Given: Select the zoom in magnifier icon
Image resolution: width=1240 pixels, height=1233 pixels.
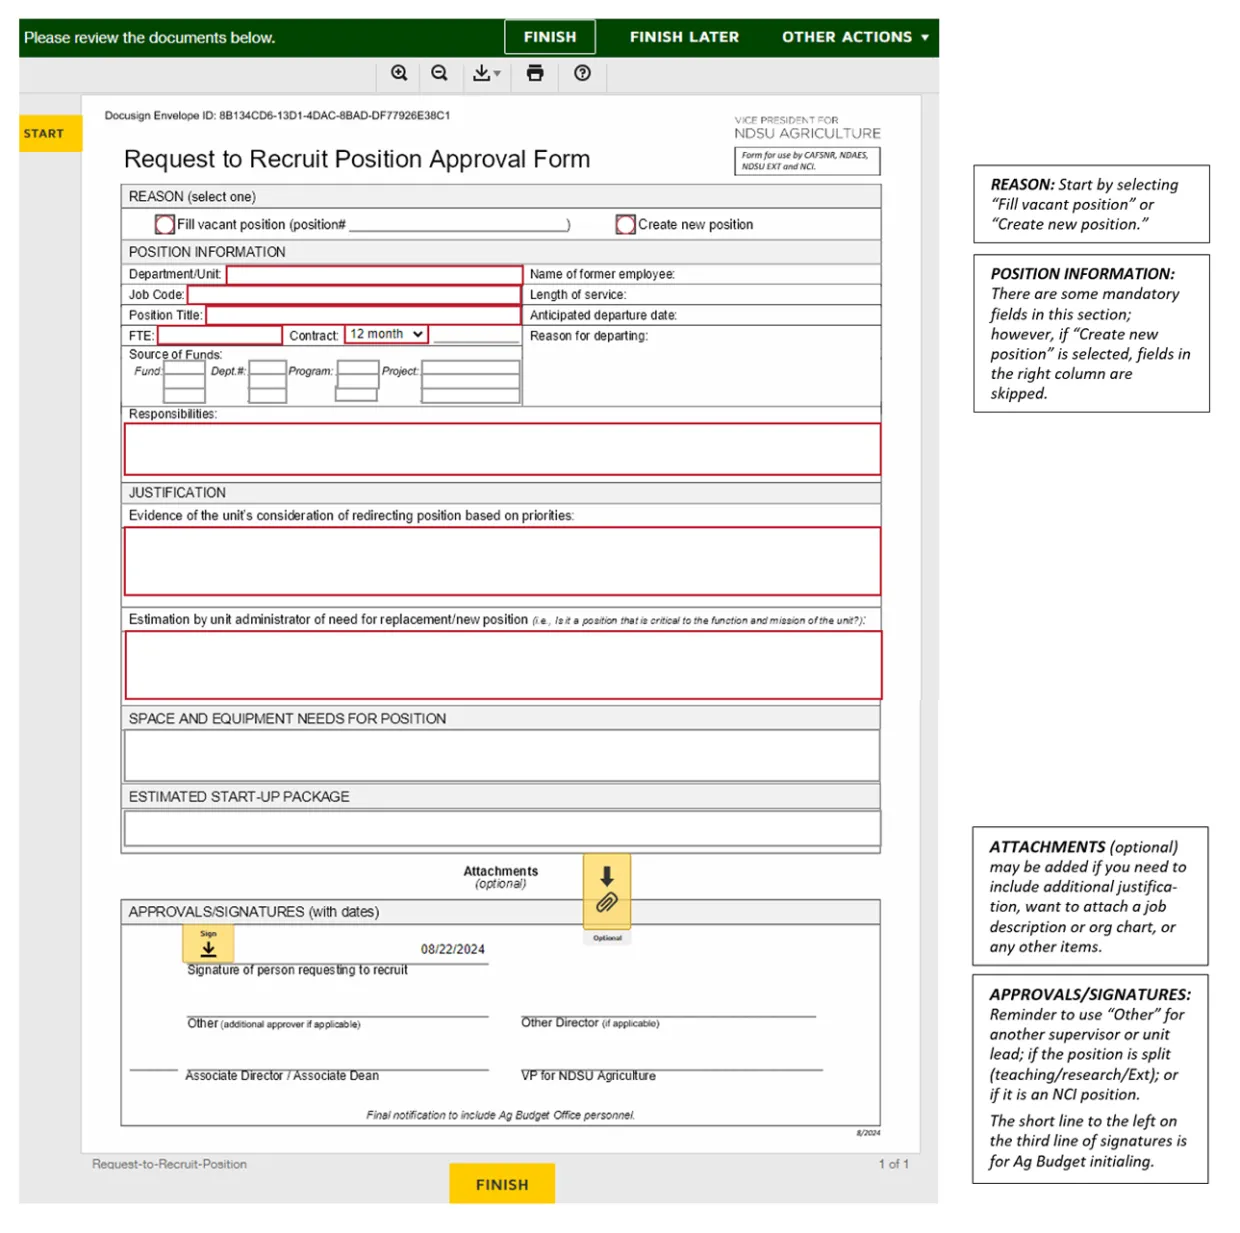Looking at the screenshot, I should pos(399,73).
